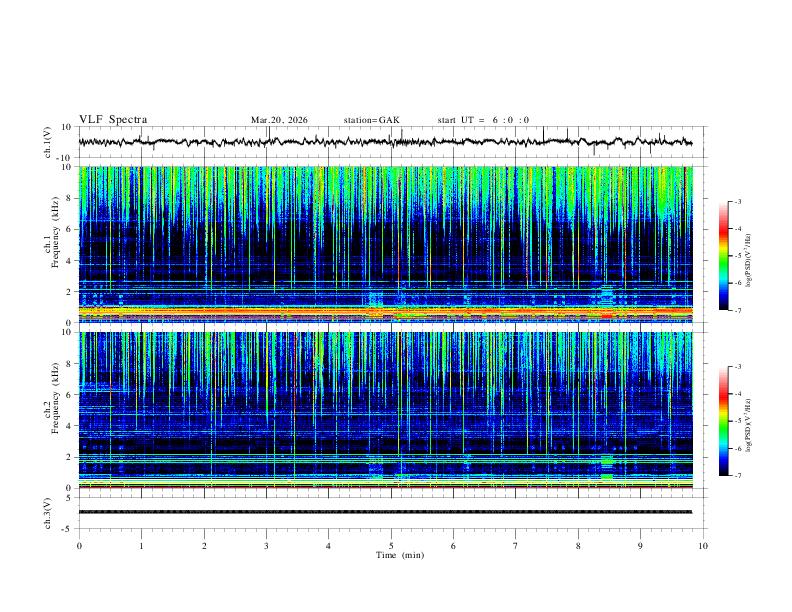Click the '7' tick on Time axis
Image resolution: width=792 pixels, height=612 pixels.
(516, 546)
